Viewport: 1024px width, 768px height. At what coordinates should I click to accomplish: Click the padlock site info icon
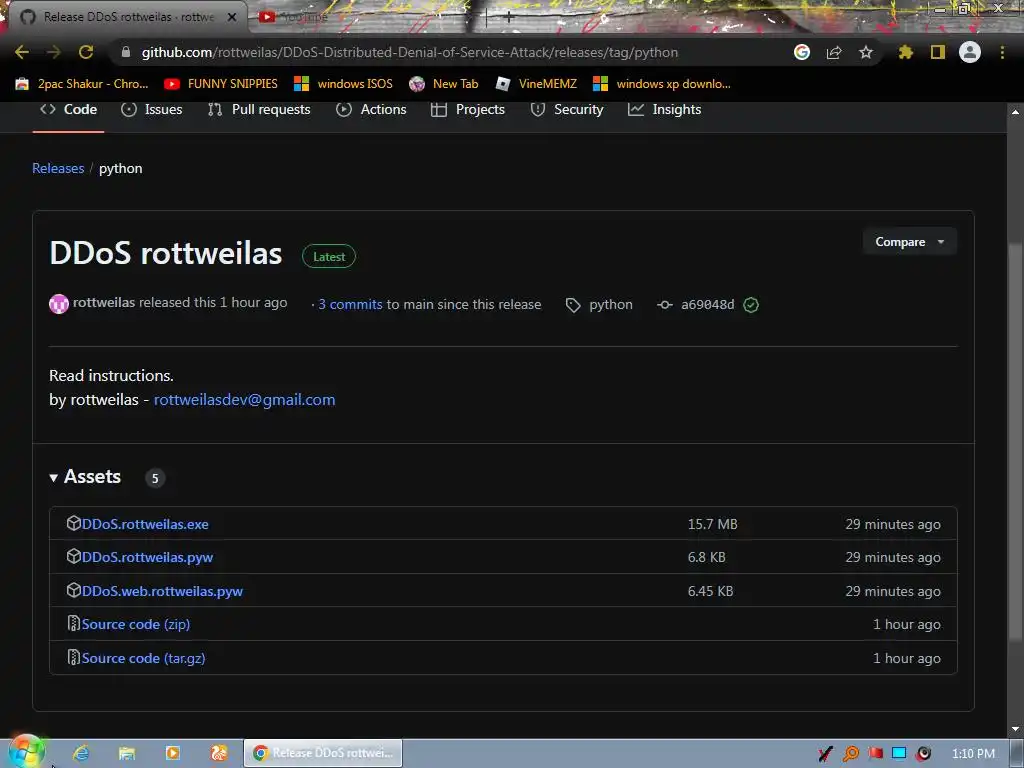pos(126,52)
